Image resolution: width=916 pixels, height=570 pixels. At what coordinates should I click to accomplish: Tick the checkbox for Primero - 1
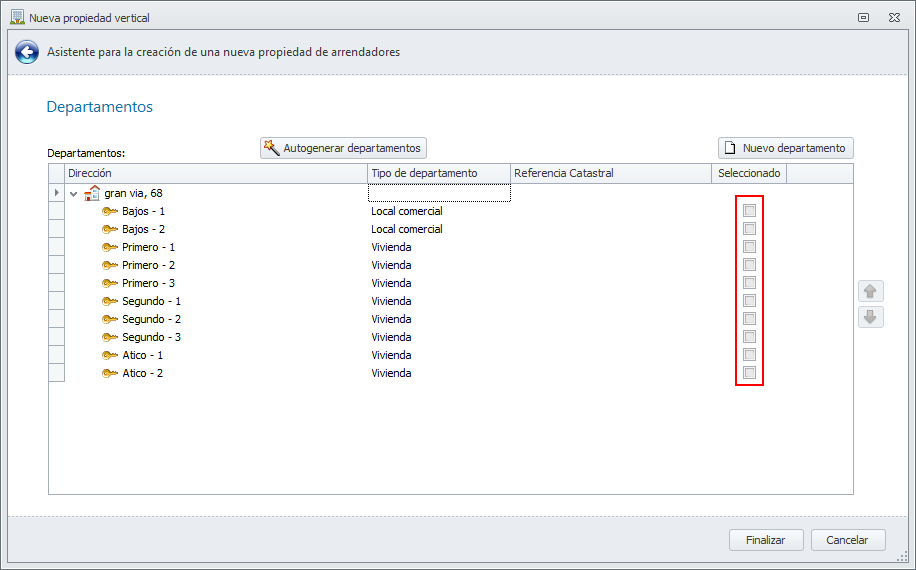tap(750, 246)
